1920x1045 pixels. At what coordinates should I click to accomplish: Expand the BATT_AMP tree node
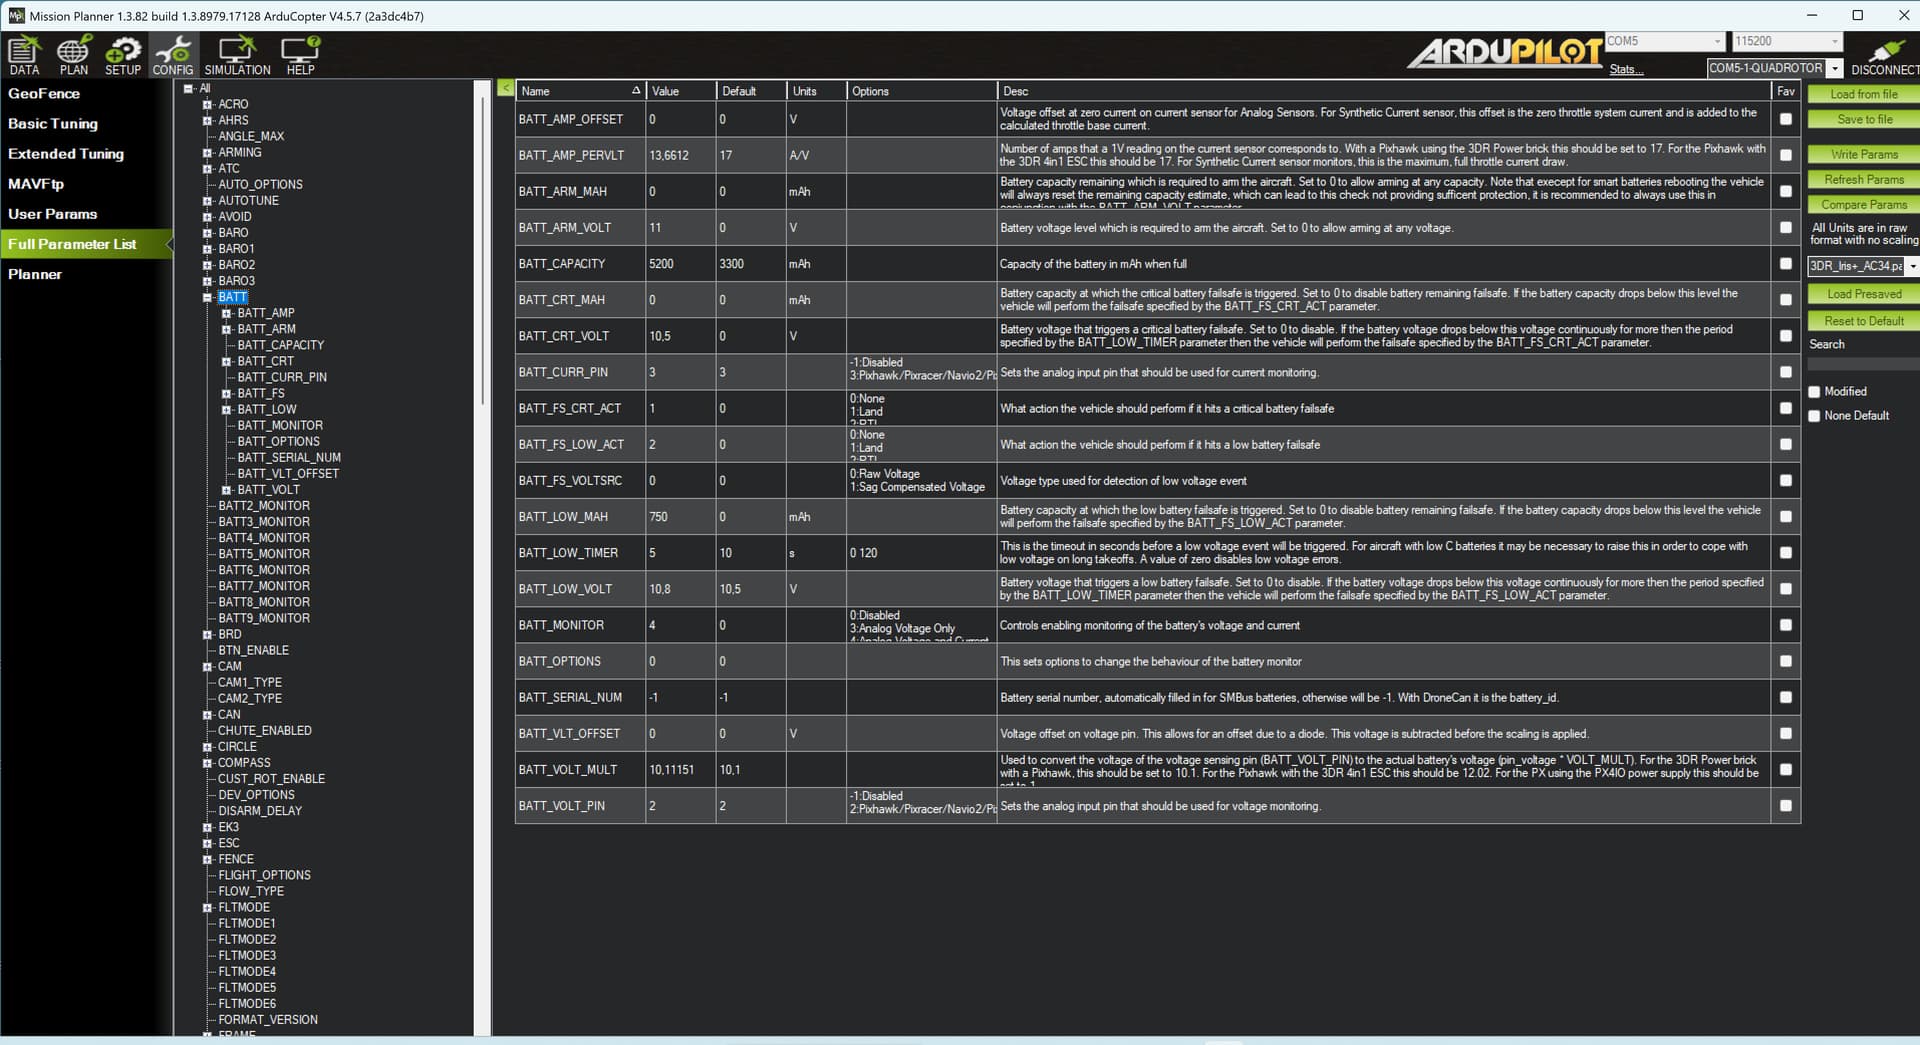[x=227, y=313]
